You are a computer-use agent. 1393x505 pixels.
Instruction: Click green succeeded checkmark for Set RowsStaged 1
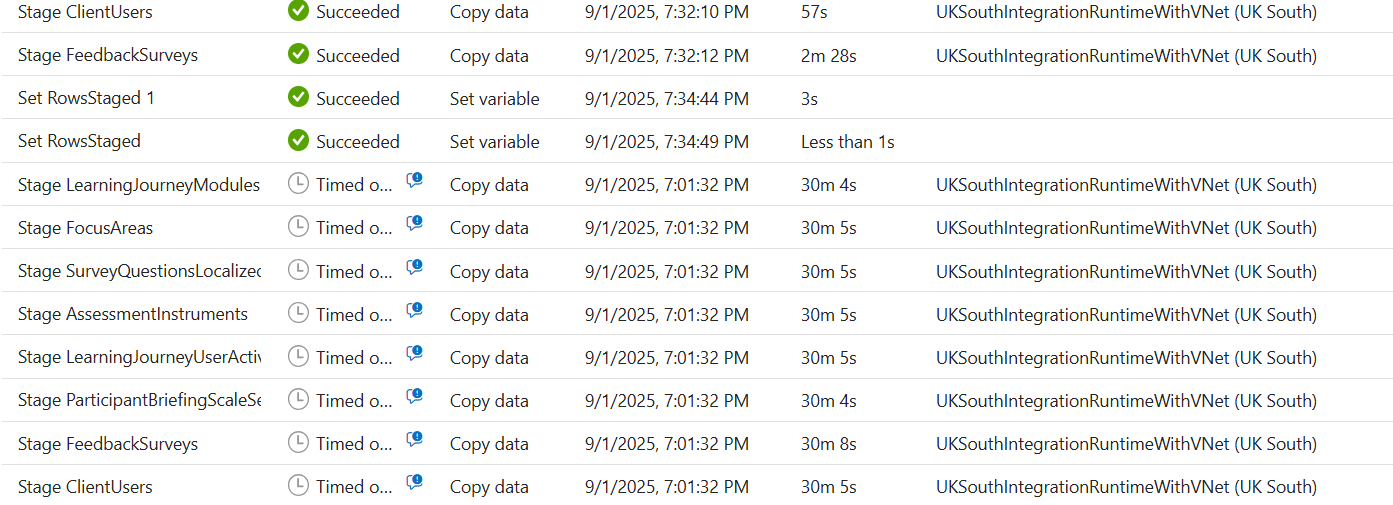(298, 97)
